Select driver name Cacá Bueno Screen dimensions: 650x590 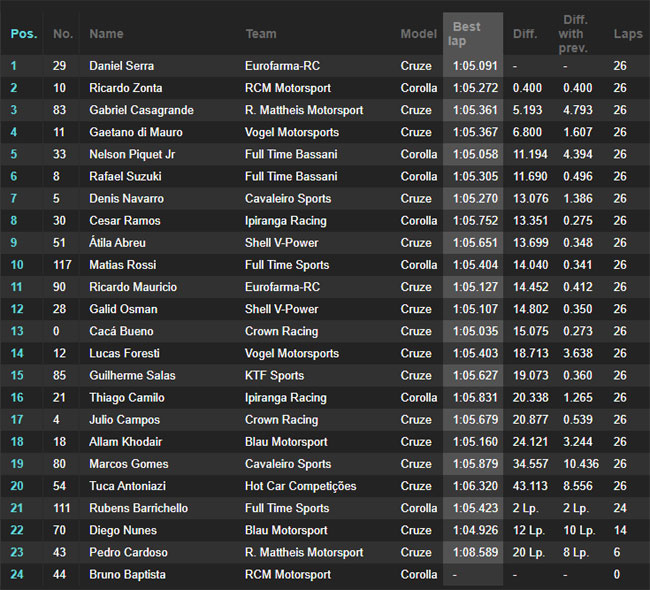point(121,331)
